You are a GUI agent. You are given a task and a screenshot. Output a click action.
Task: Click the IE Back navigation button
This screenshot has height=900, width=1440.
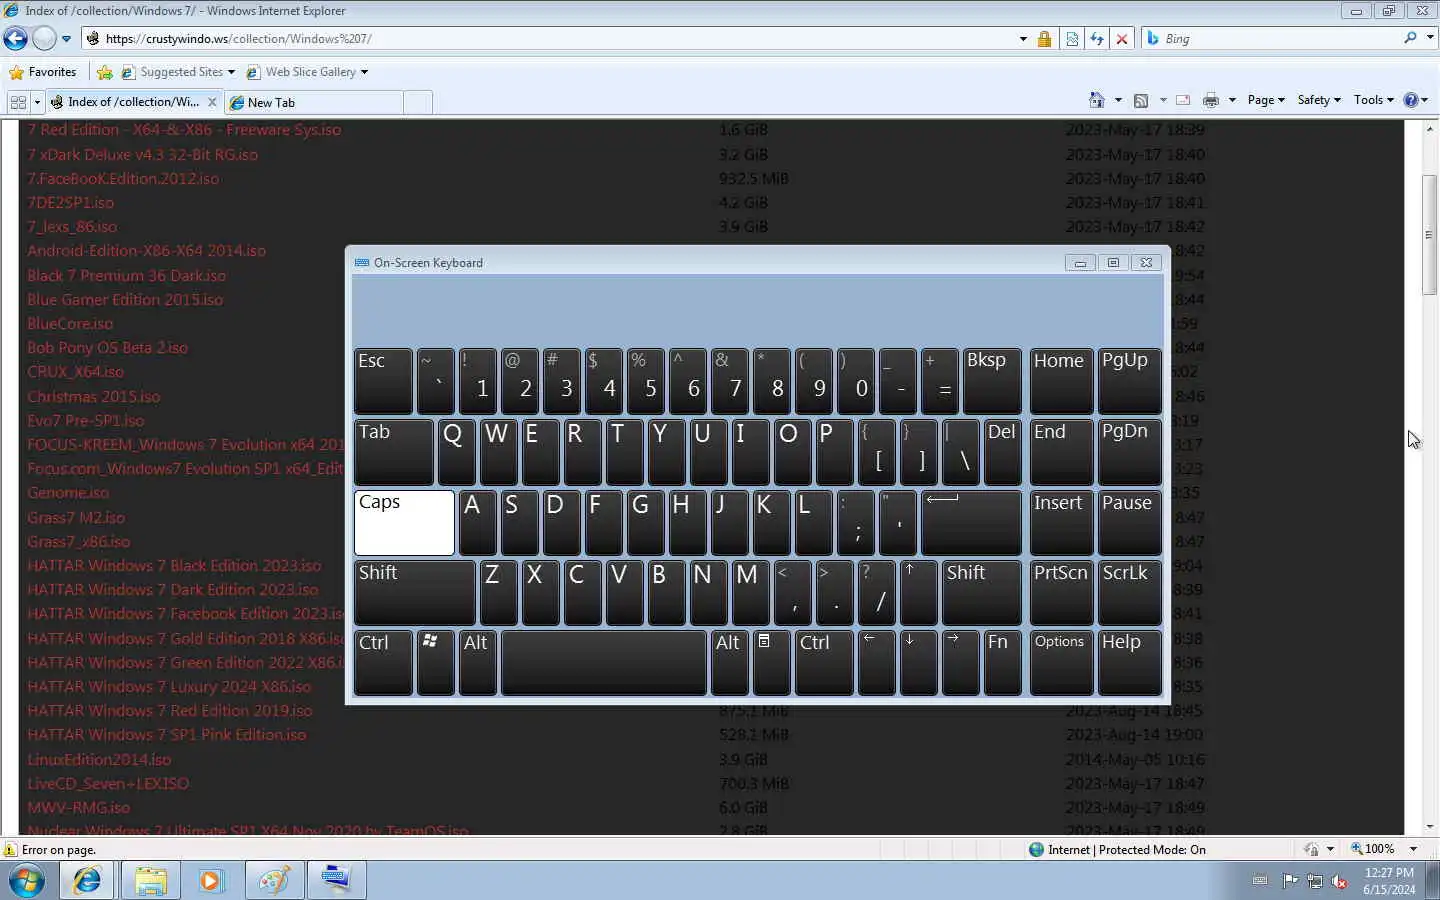[15, 38]
